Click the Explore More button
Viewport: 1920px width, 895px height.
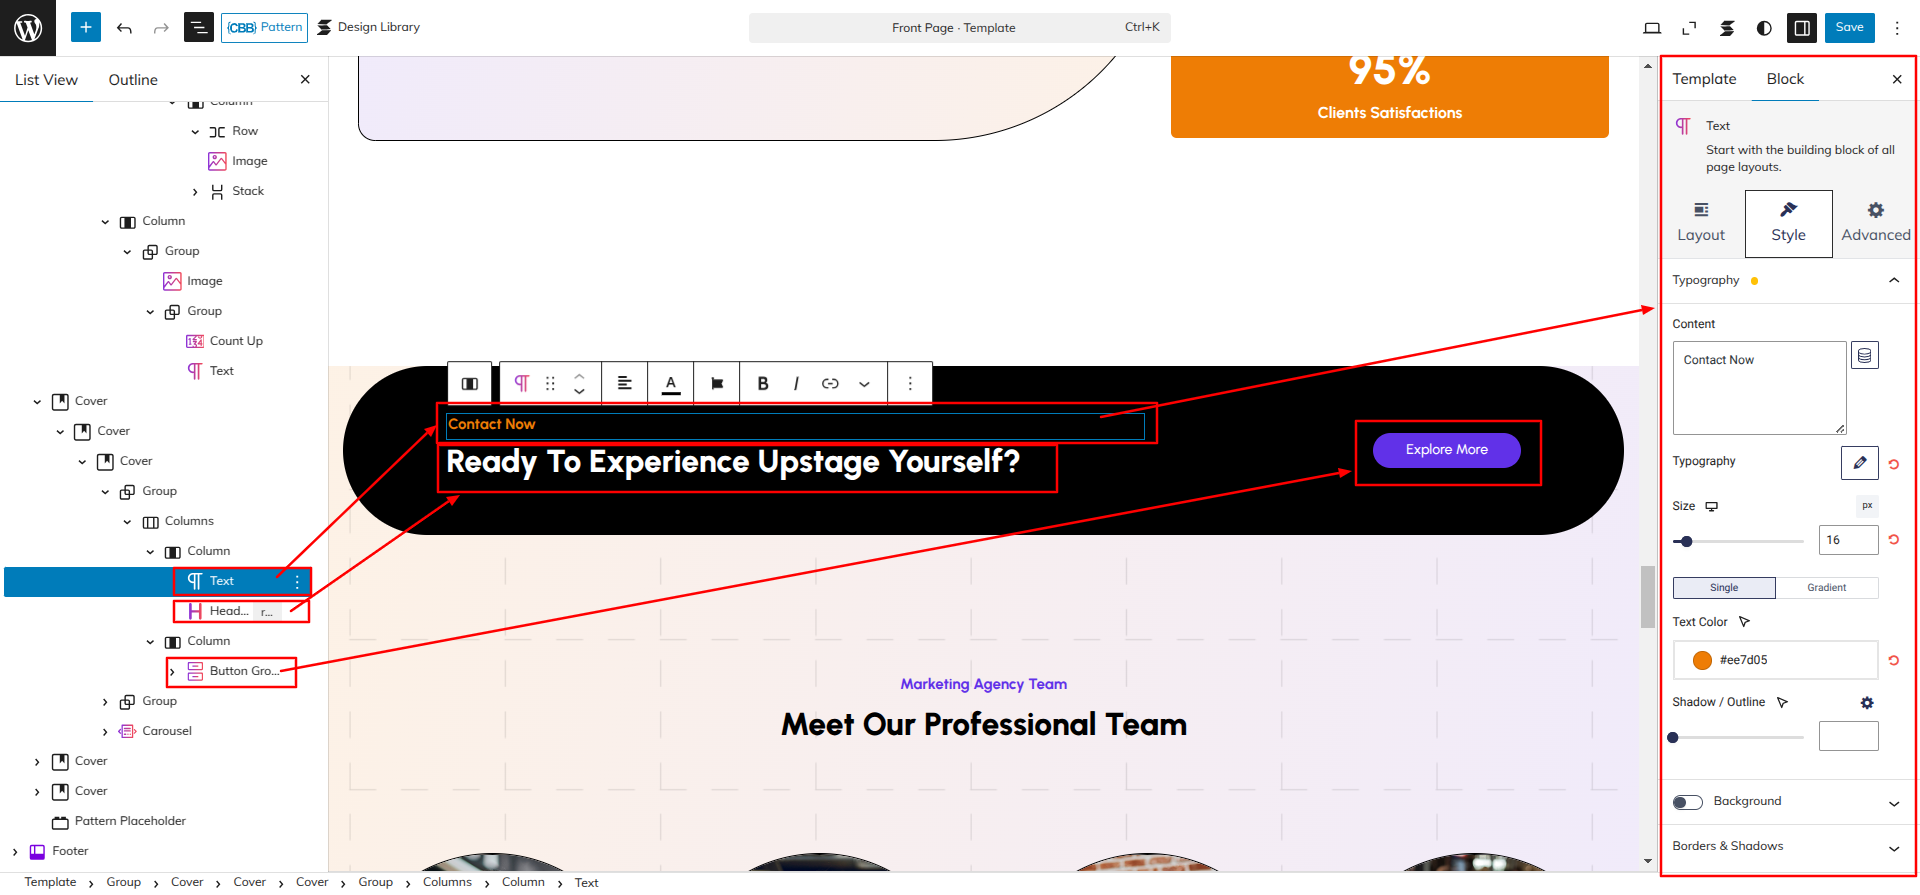coord(1446,450)
